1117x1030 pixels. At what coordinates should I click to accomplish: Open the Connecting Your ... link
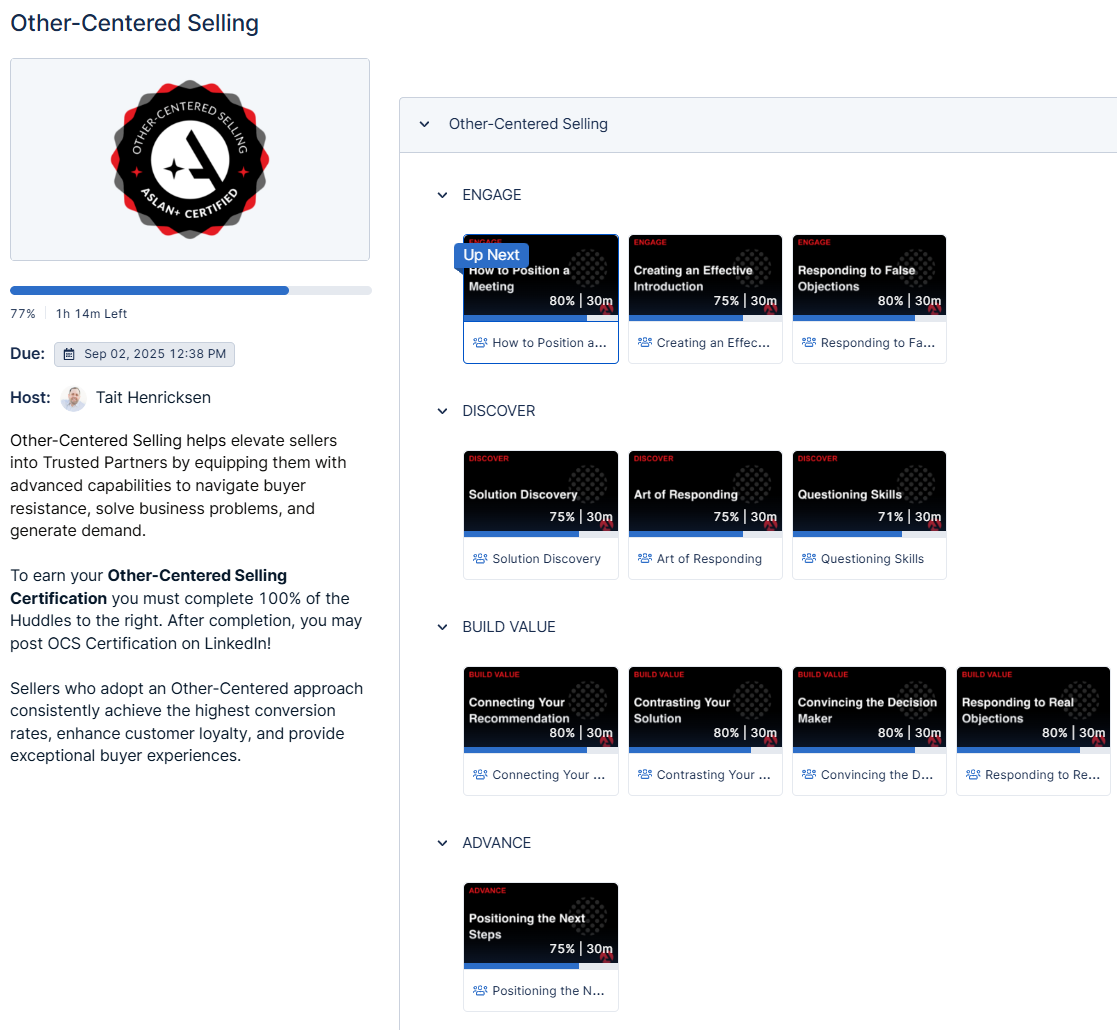(549, 774)
